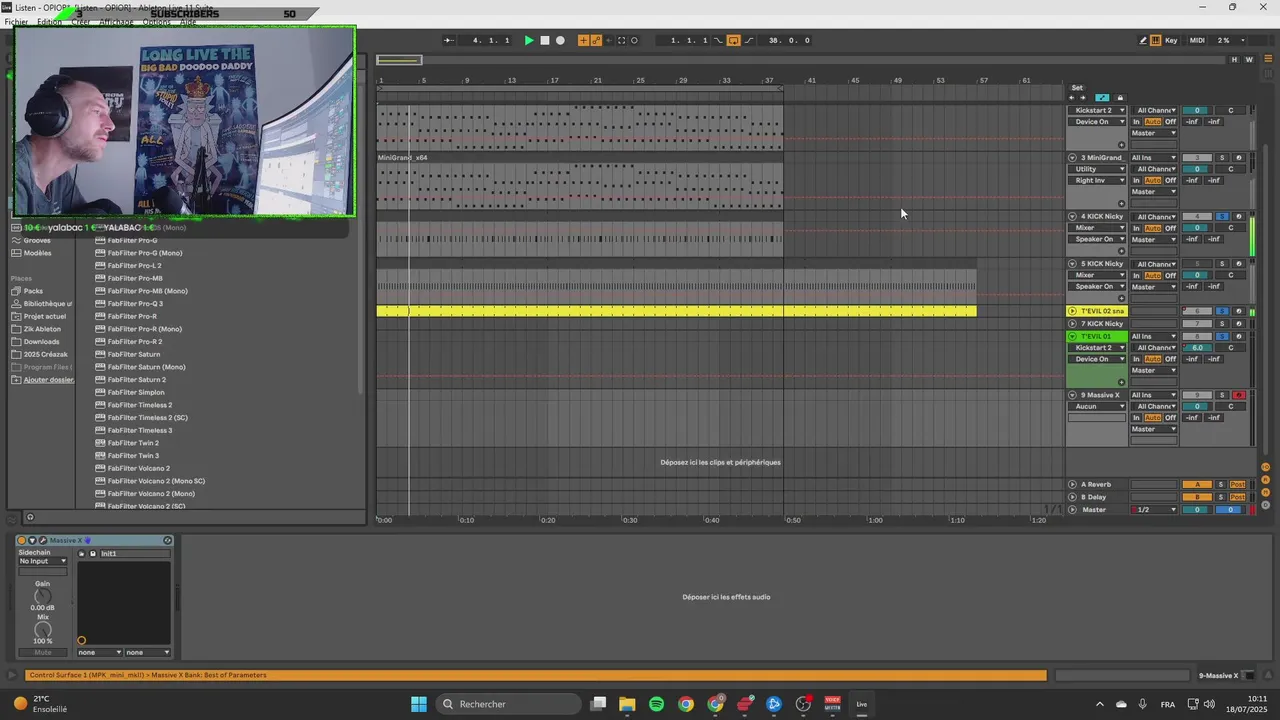Toggle the Loop switch in transport
Screen dimensions: 1280x720
733,40
